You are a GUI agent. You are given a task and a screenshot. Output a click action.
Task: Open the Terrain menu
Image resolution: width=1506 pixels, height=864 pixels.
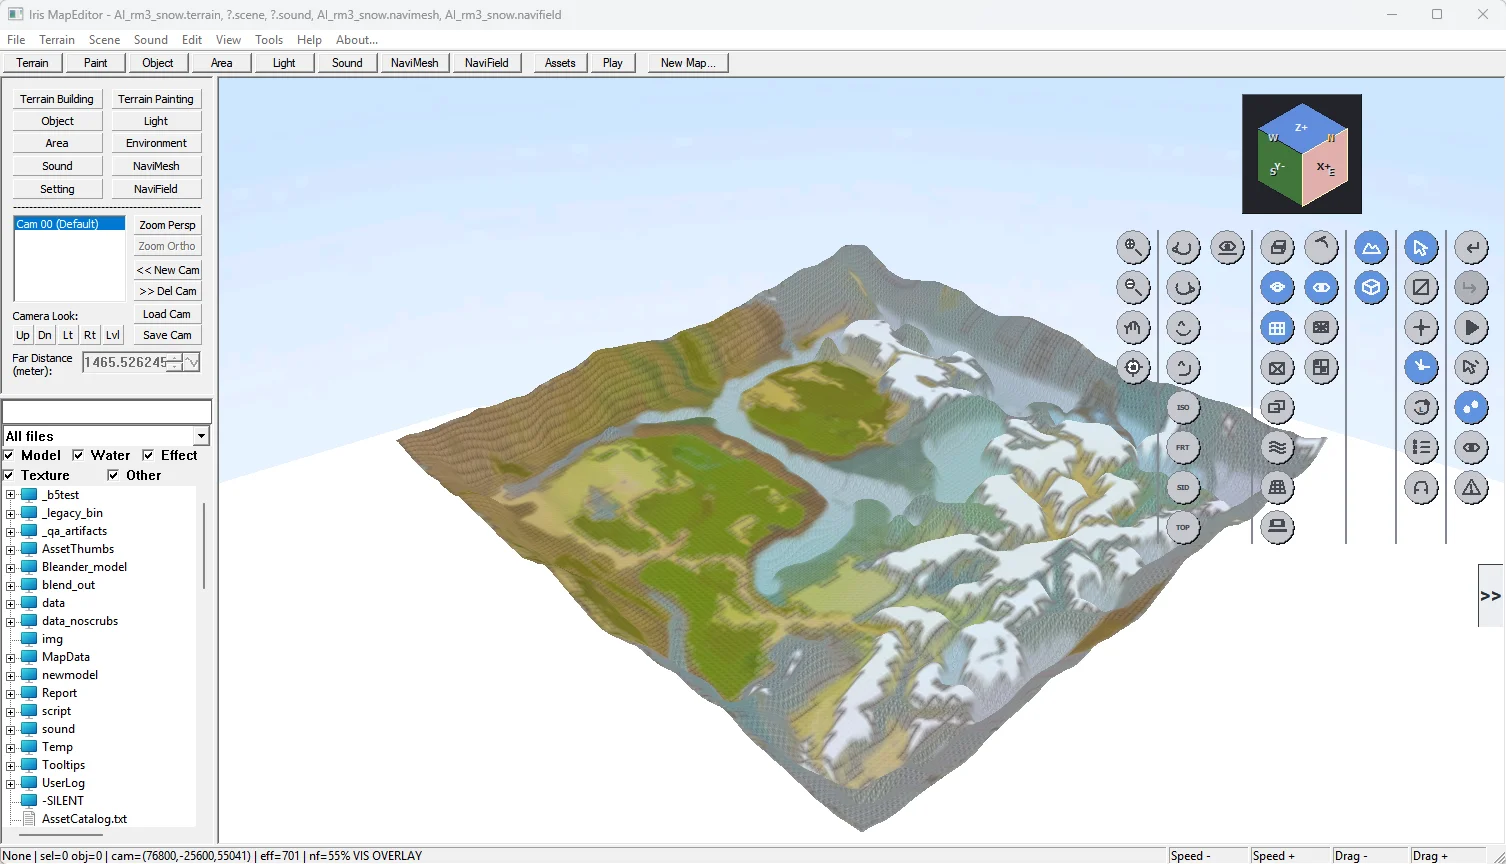click(x=57, y=40)
